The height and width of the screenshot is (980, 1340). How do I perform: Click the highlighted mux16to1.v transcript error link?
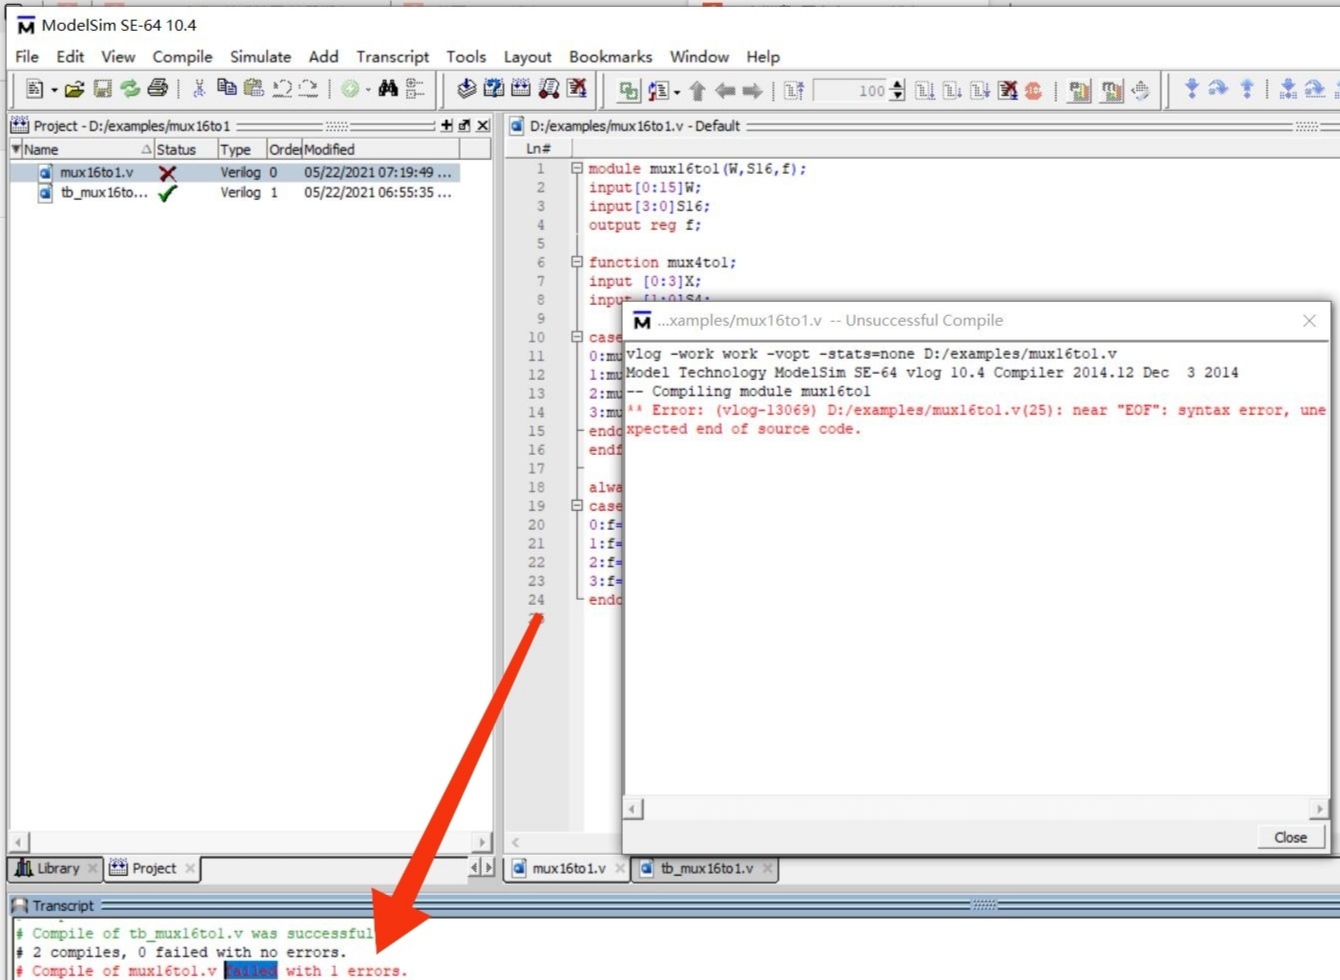253,970
